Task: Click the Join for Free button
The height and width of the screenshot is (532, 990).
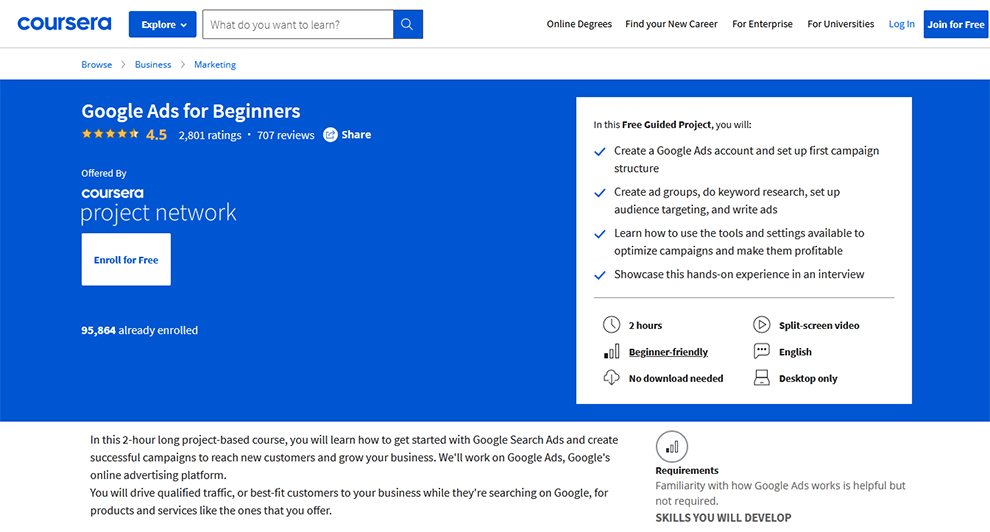Action: pos(955,25)
